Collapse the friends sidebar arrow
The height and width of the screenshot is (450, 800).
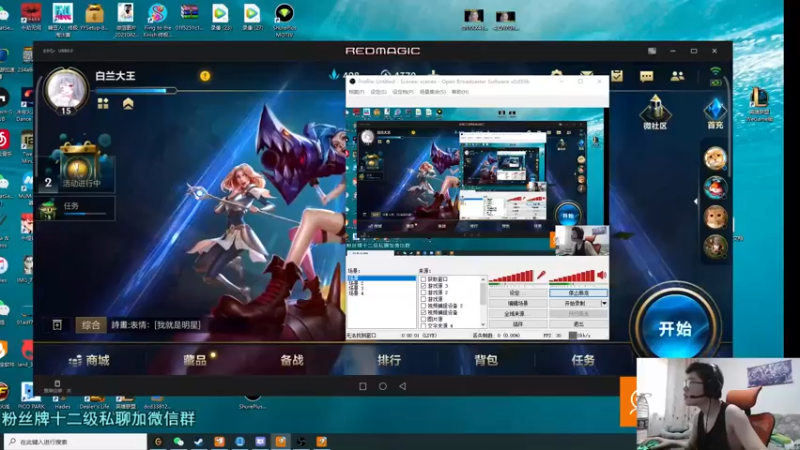tap(696, 202)
